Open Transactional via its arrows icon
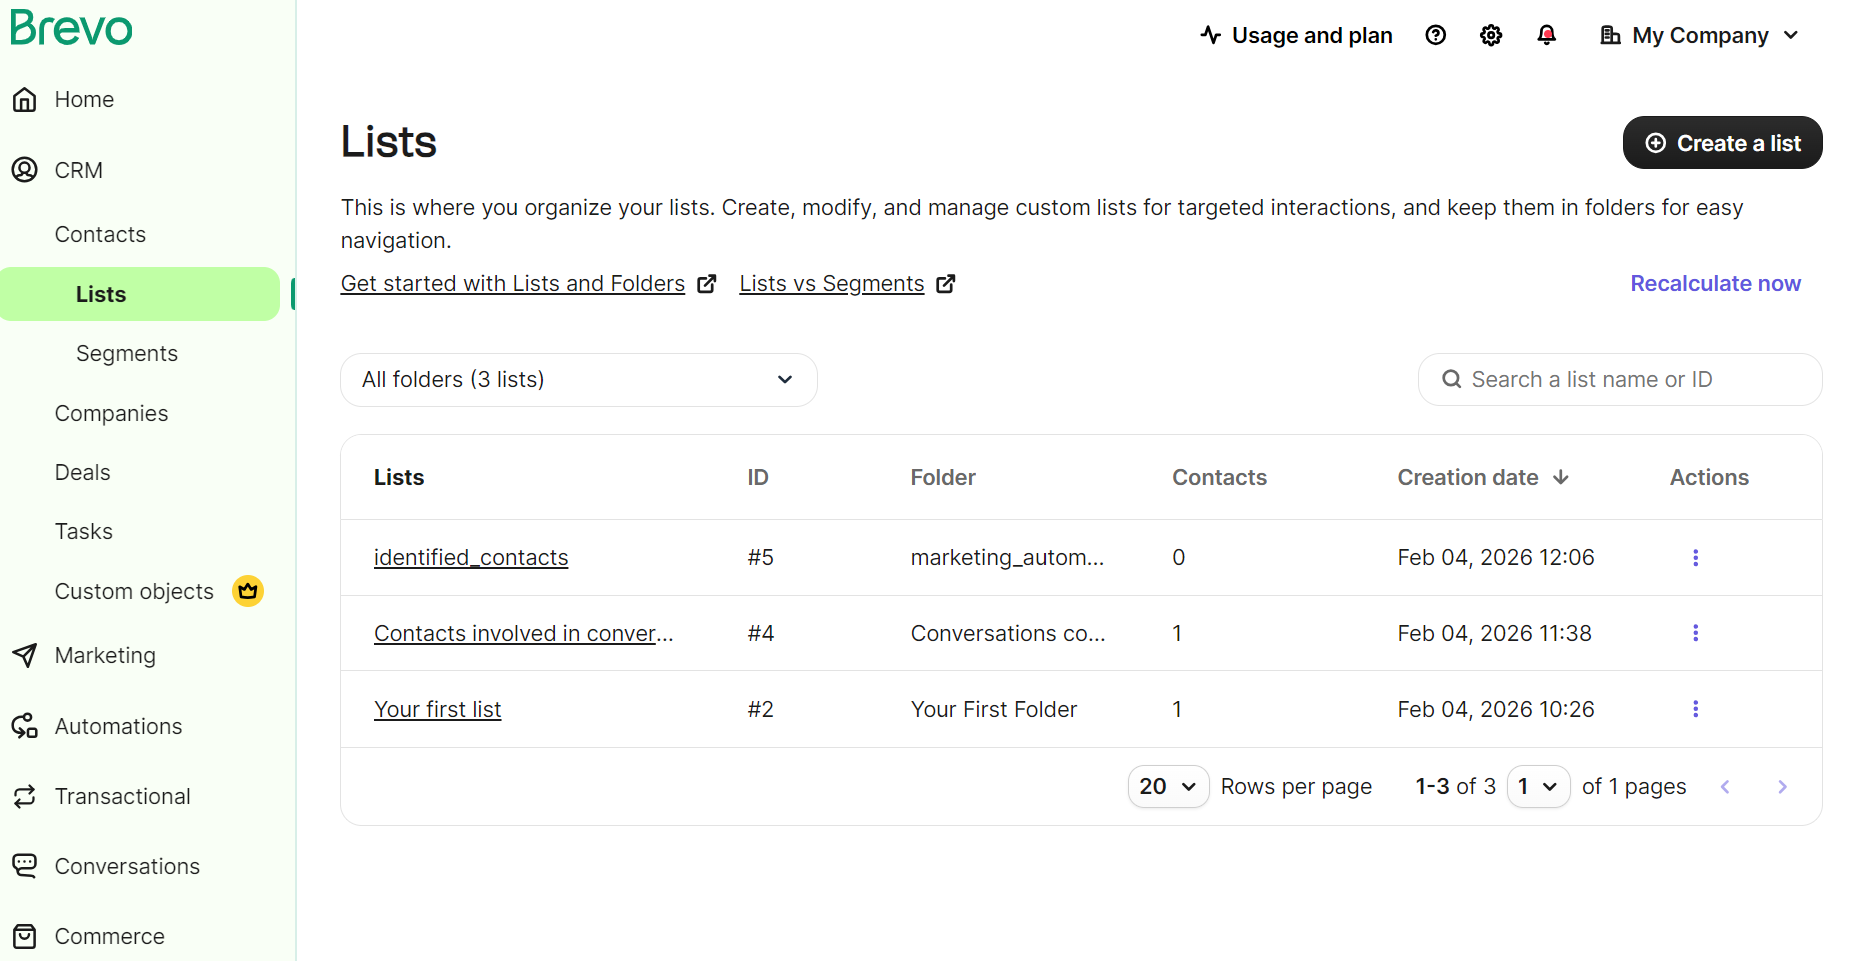 click(25, 796)
